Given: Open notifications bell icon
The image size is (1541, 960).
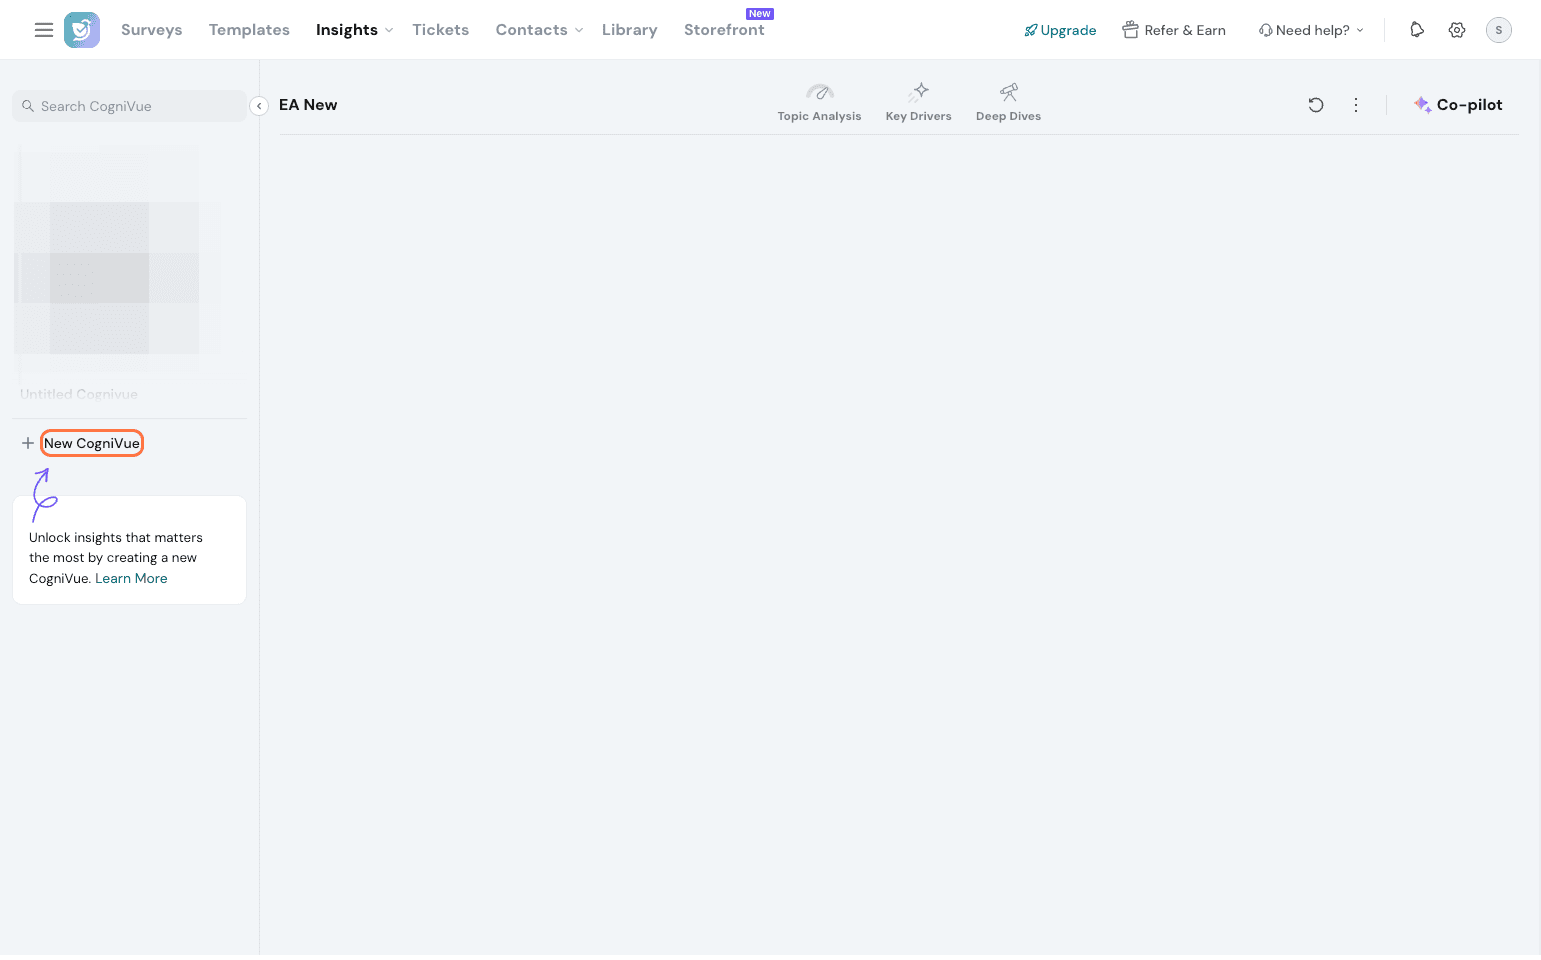Looking at the screenshot, I should coord(1417,30).
